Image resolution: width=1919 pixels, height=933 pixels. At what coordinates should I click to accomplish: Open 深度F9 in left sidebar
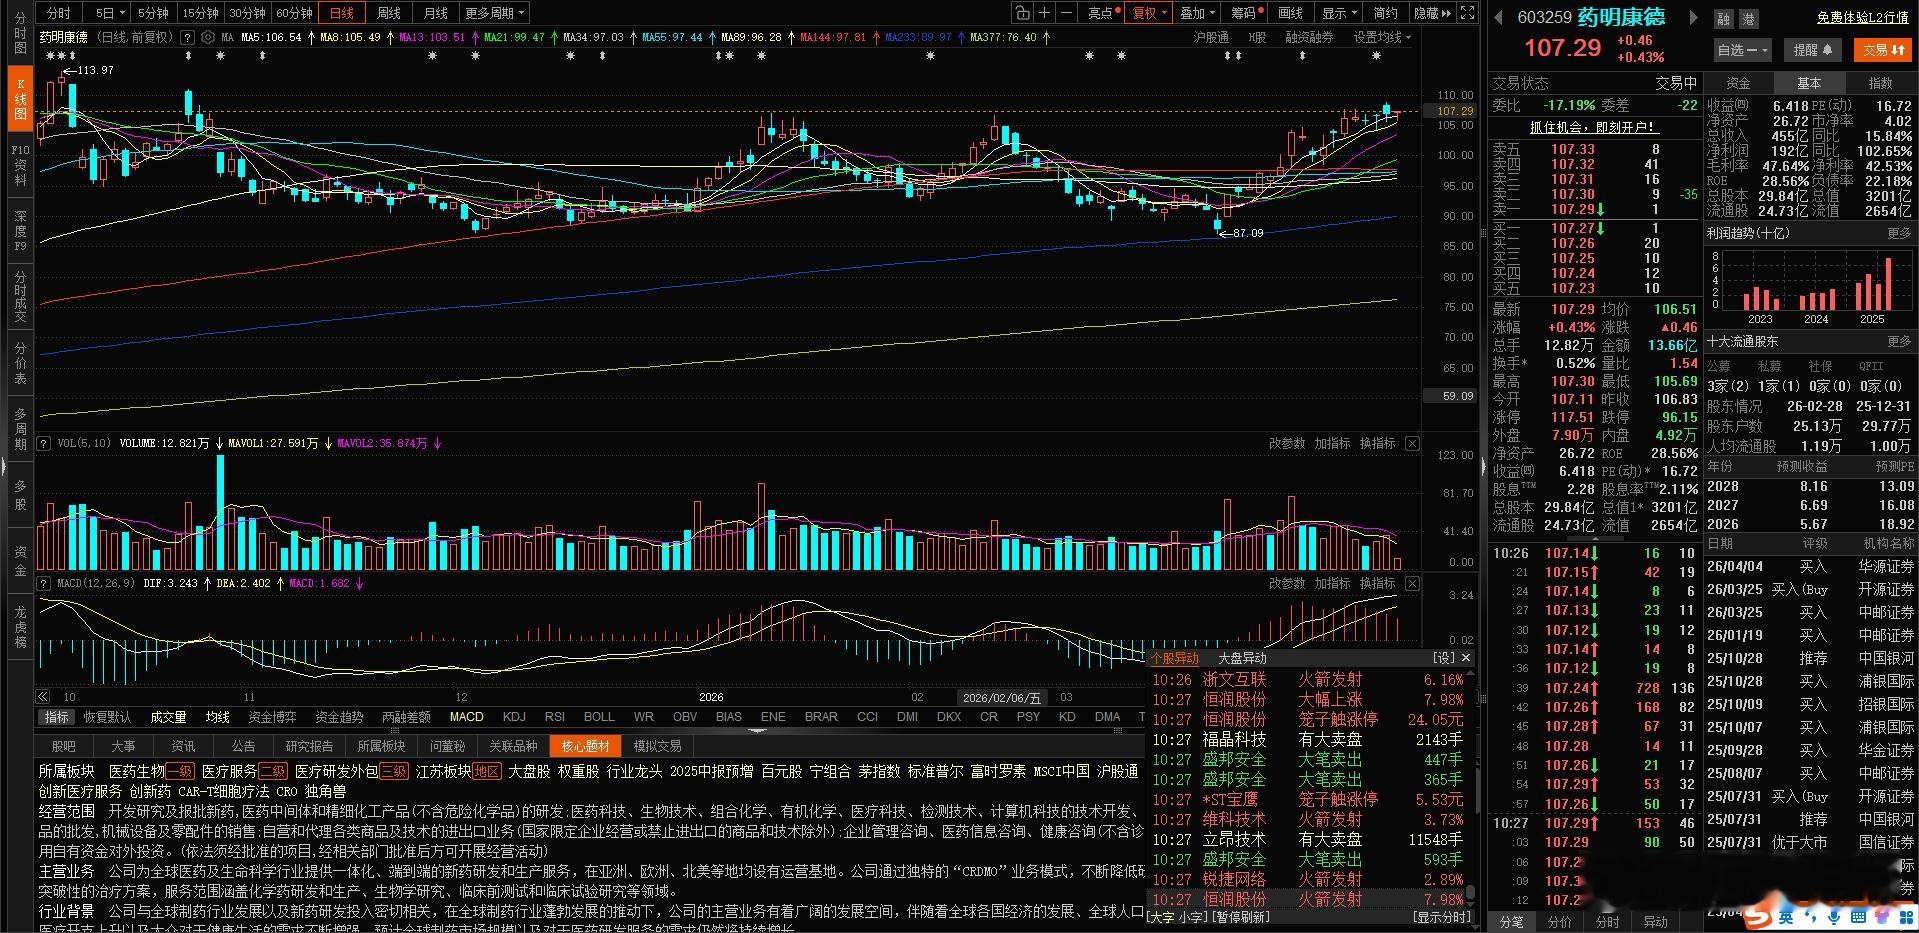click(20, 230)
